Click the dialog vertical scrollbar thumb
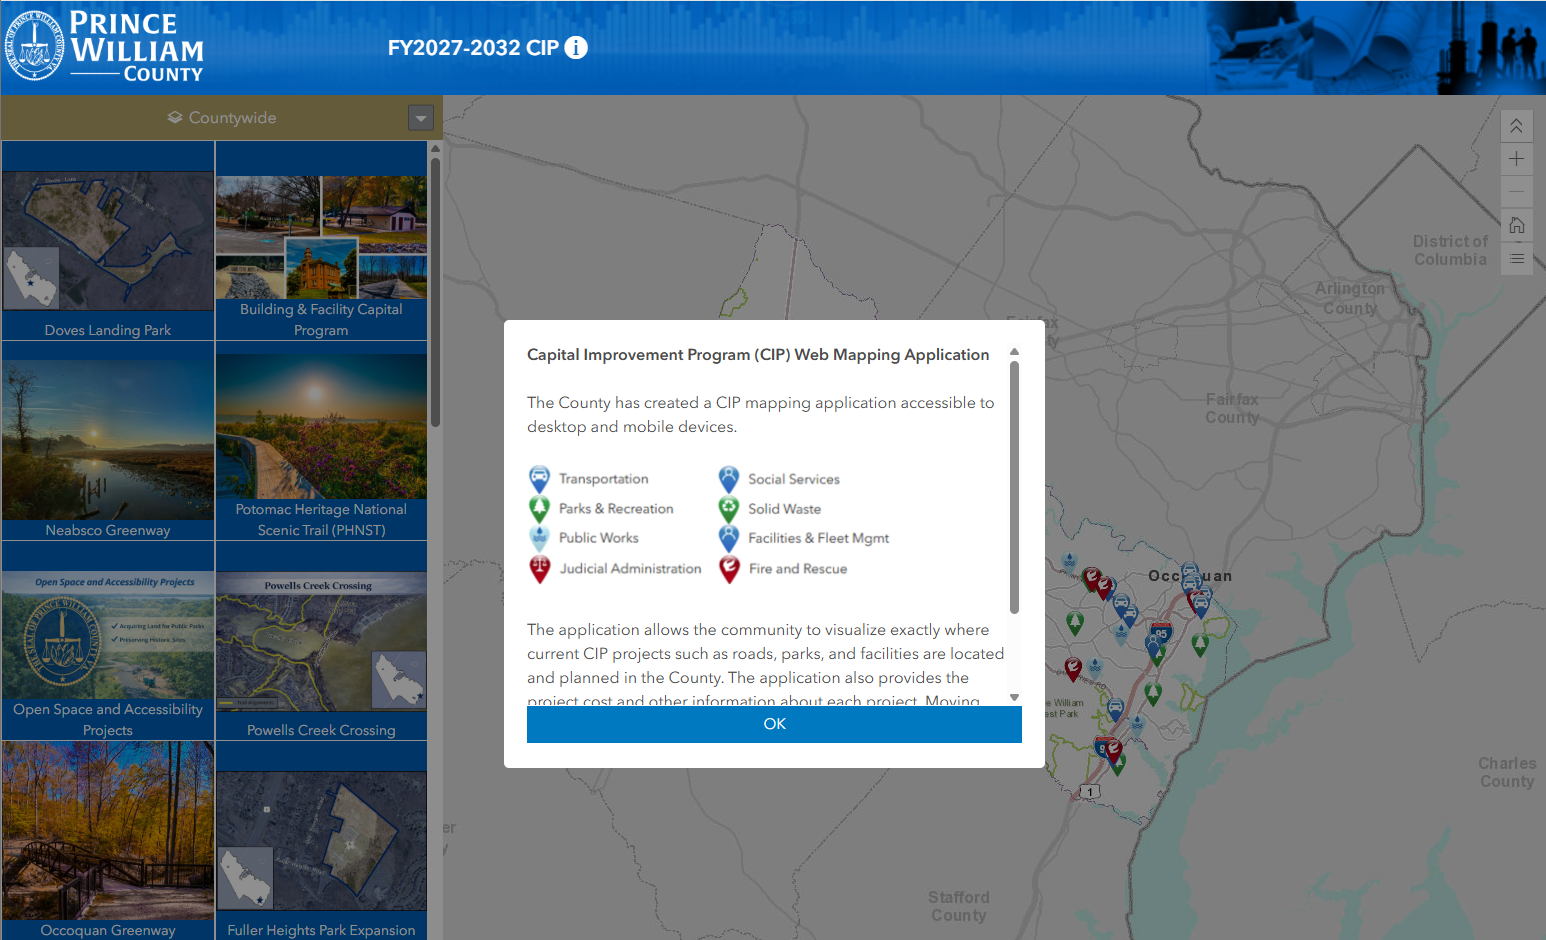Viewport: 1546px width, 940px height. 1014,487
